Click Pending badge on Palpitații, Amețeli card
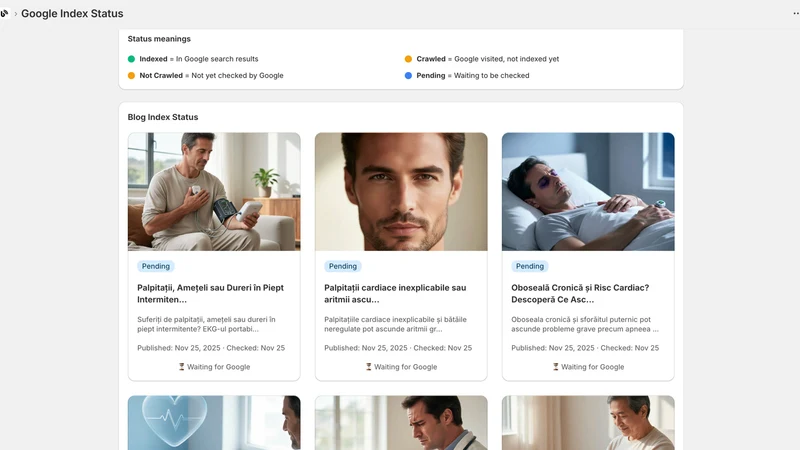This screenshot has height=450, width=800. [156, 266]
